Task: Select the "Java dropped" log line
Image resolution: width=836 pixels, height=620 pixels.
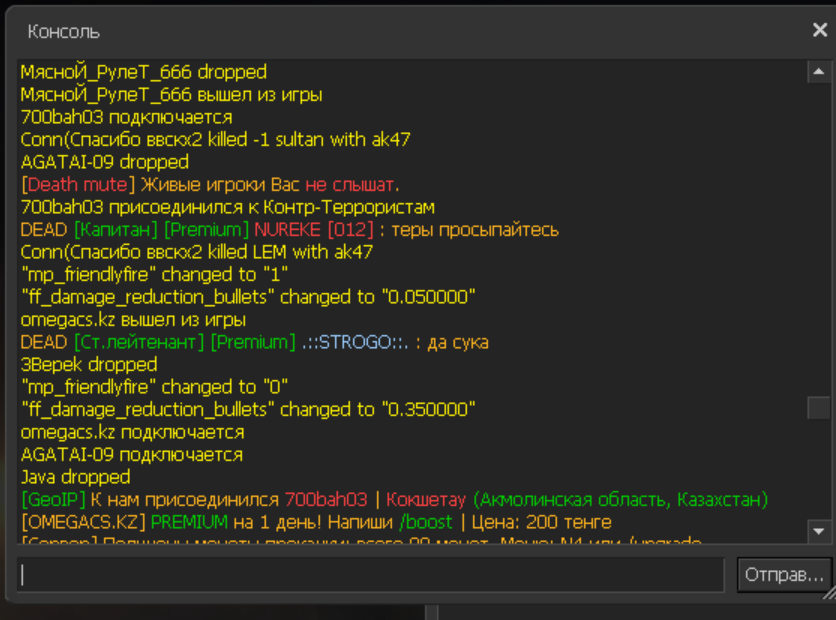Action: click(75, 477)
